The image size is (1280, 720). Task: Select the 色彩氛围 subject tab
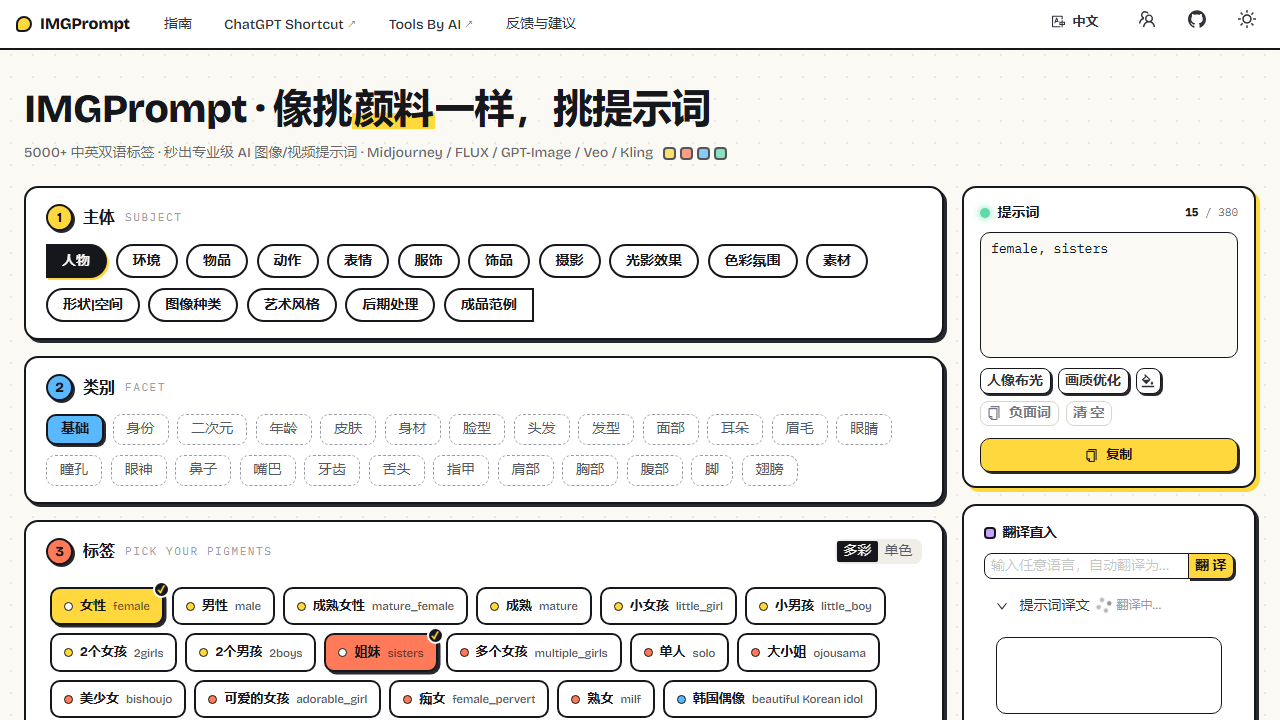(x=752, y=261)
